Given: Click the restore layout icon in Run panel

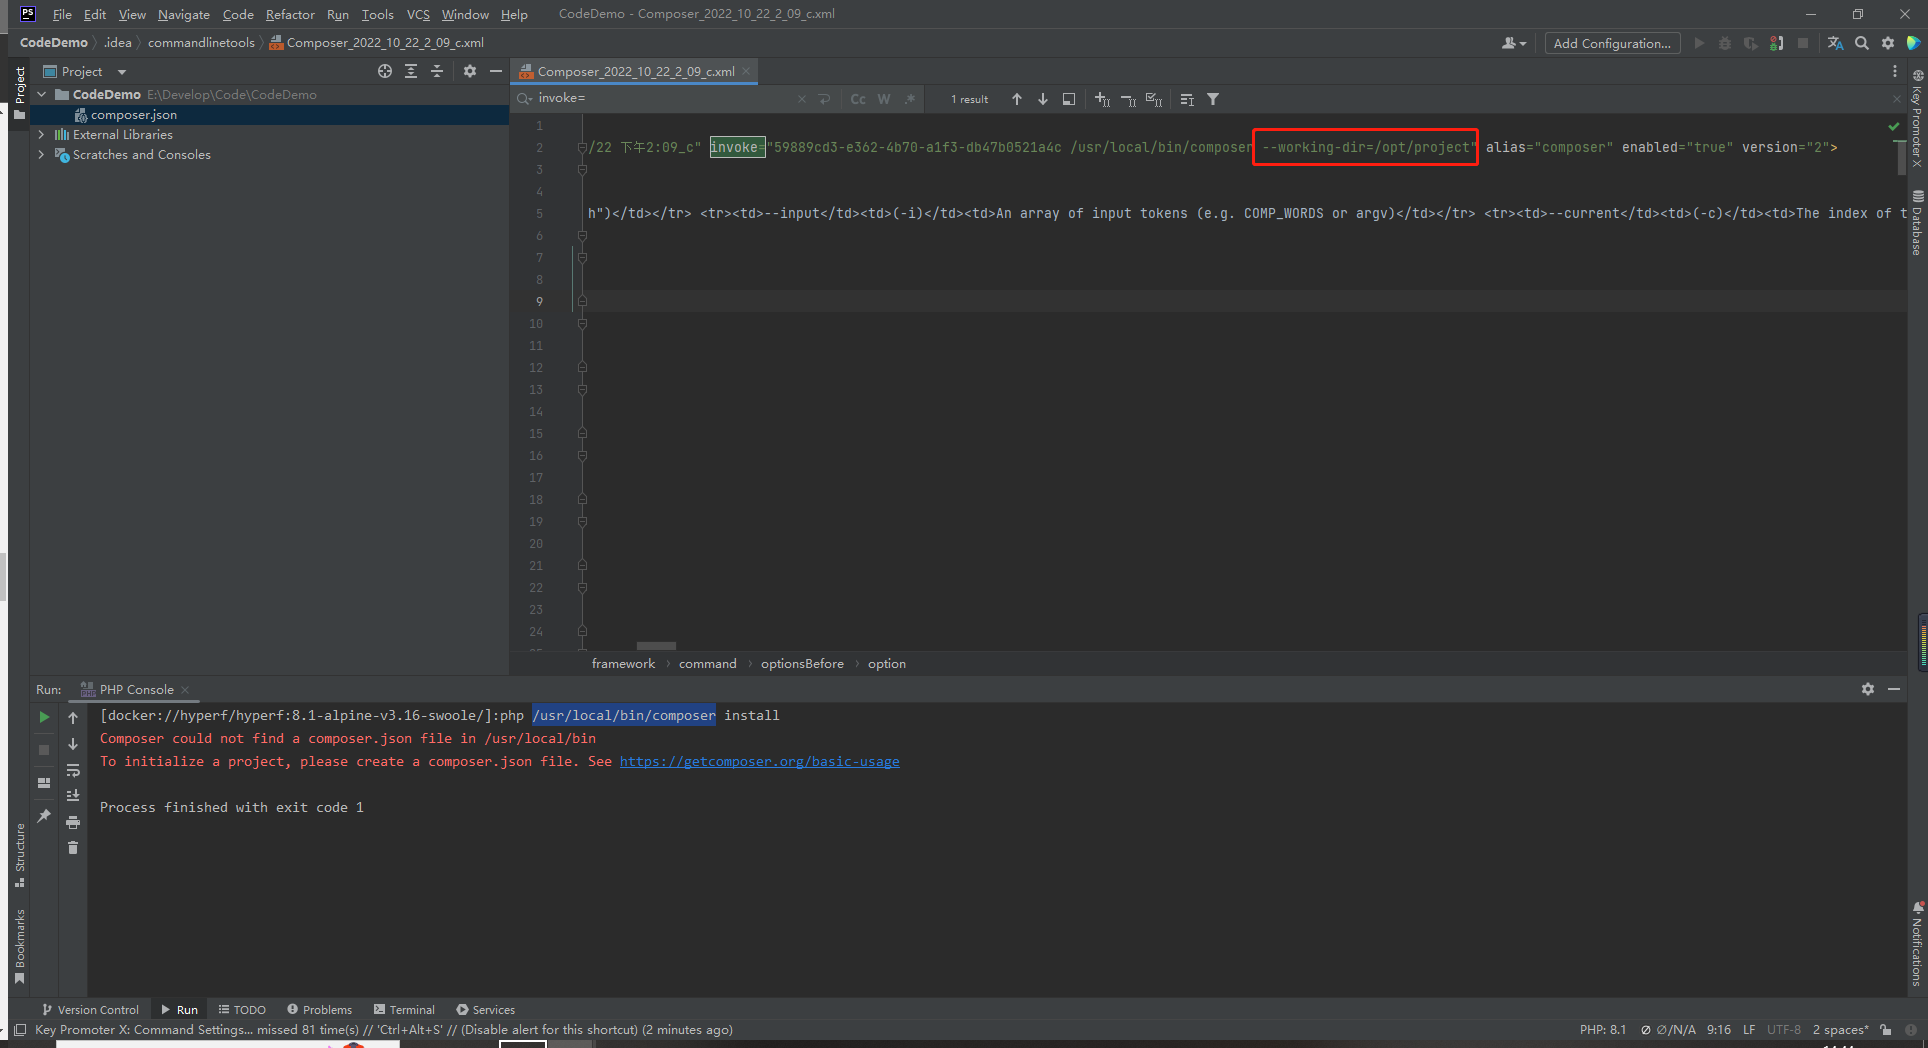Looking at the screenshot, I should pos(44,783).
